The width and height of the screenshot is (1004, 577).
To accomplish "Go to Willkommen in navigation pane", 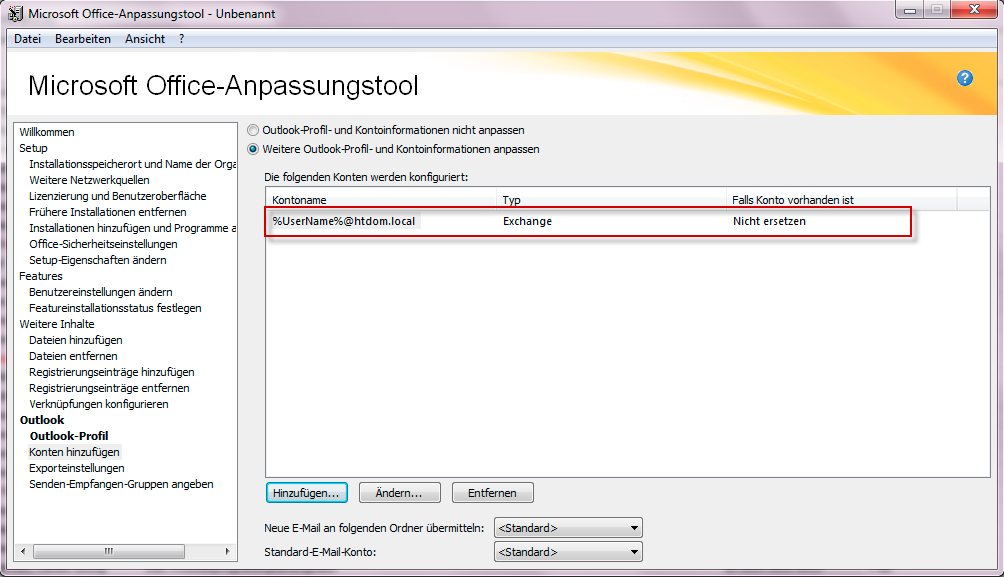I will [47, 132].
